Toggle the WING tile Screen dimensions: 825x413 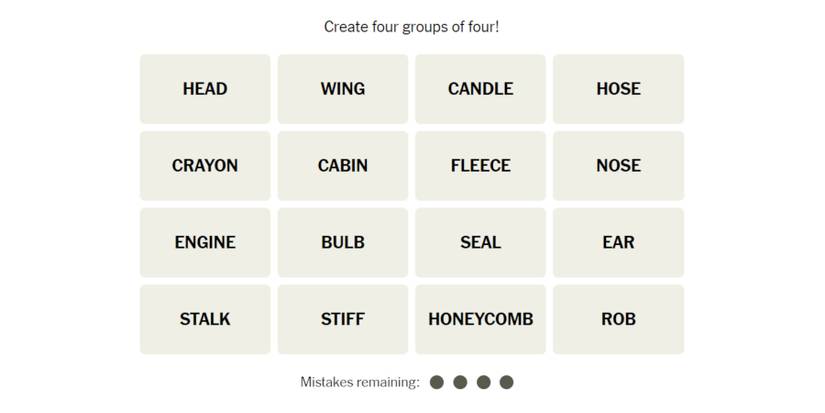click(343, 89)
